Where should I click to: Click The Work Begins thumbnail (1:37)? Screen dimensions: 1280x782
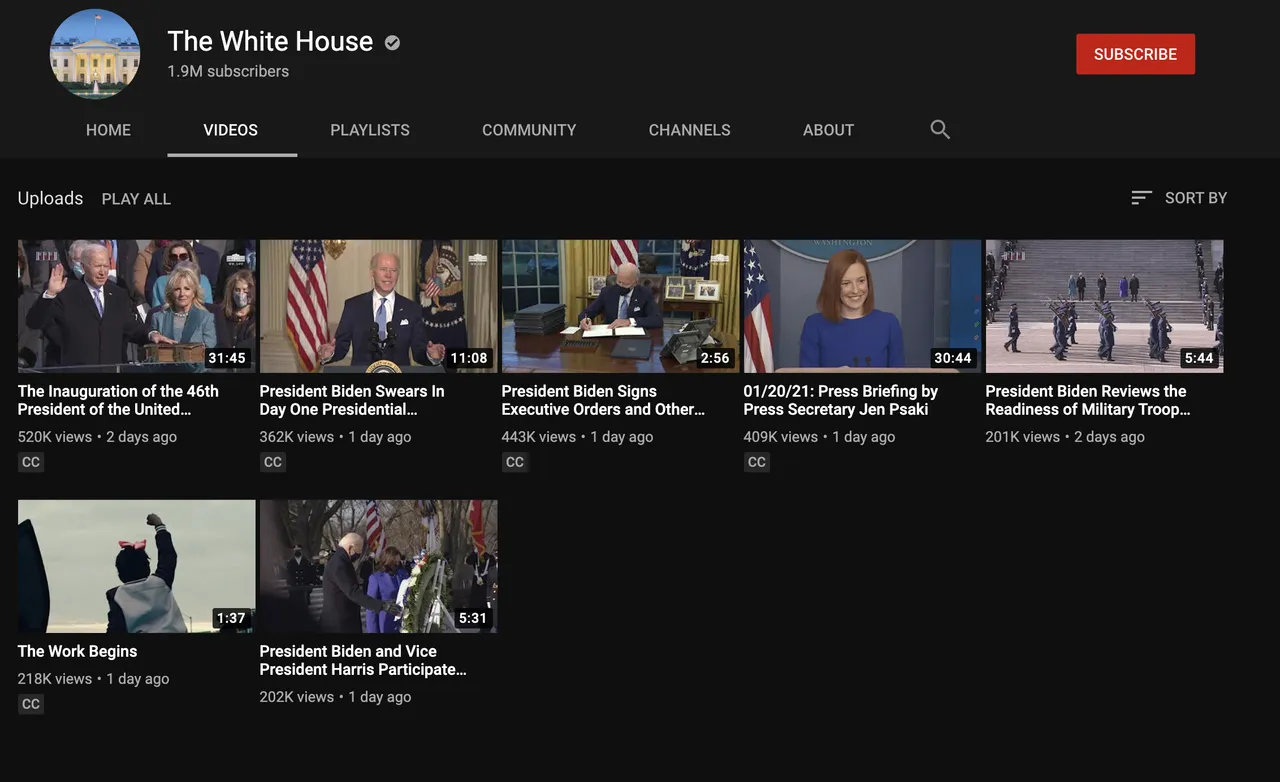tap(137, 566)
